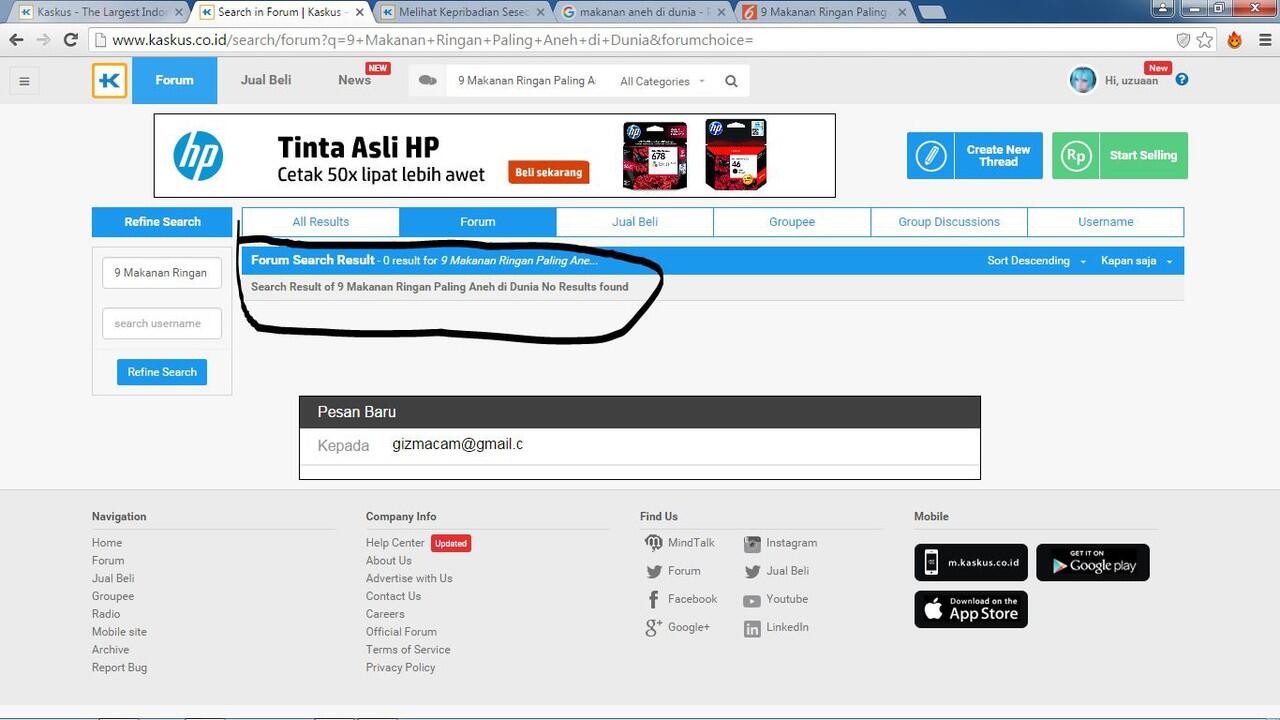The image size is (1280, 720).
Task: Switch to Jual Beli results tab
Action: coord(635,222)
